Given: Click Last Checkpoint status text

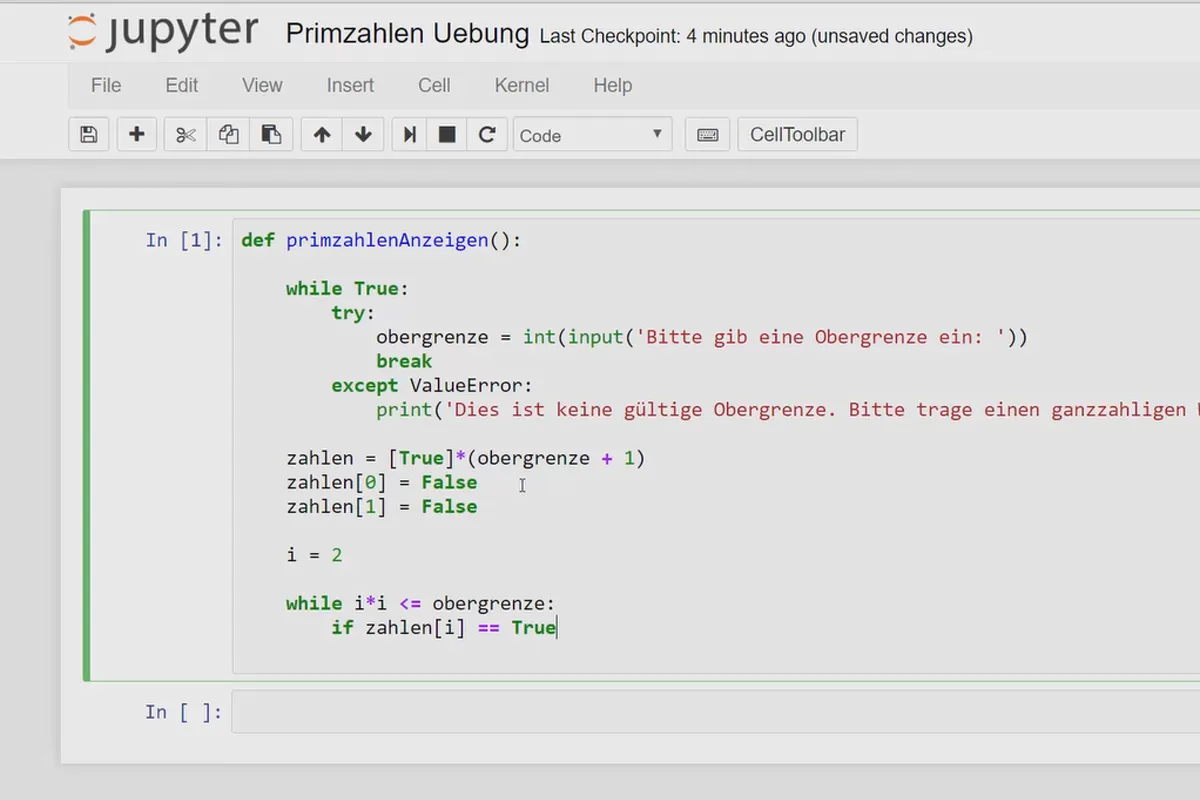Looking at the screenshot, I should [x=756, y=37].
